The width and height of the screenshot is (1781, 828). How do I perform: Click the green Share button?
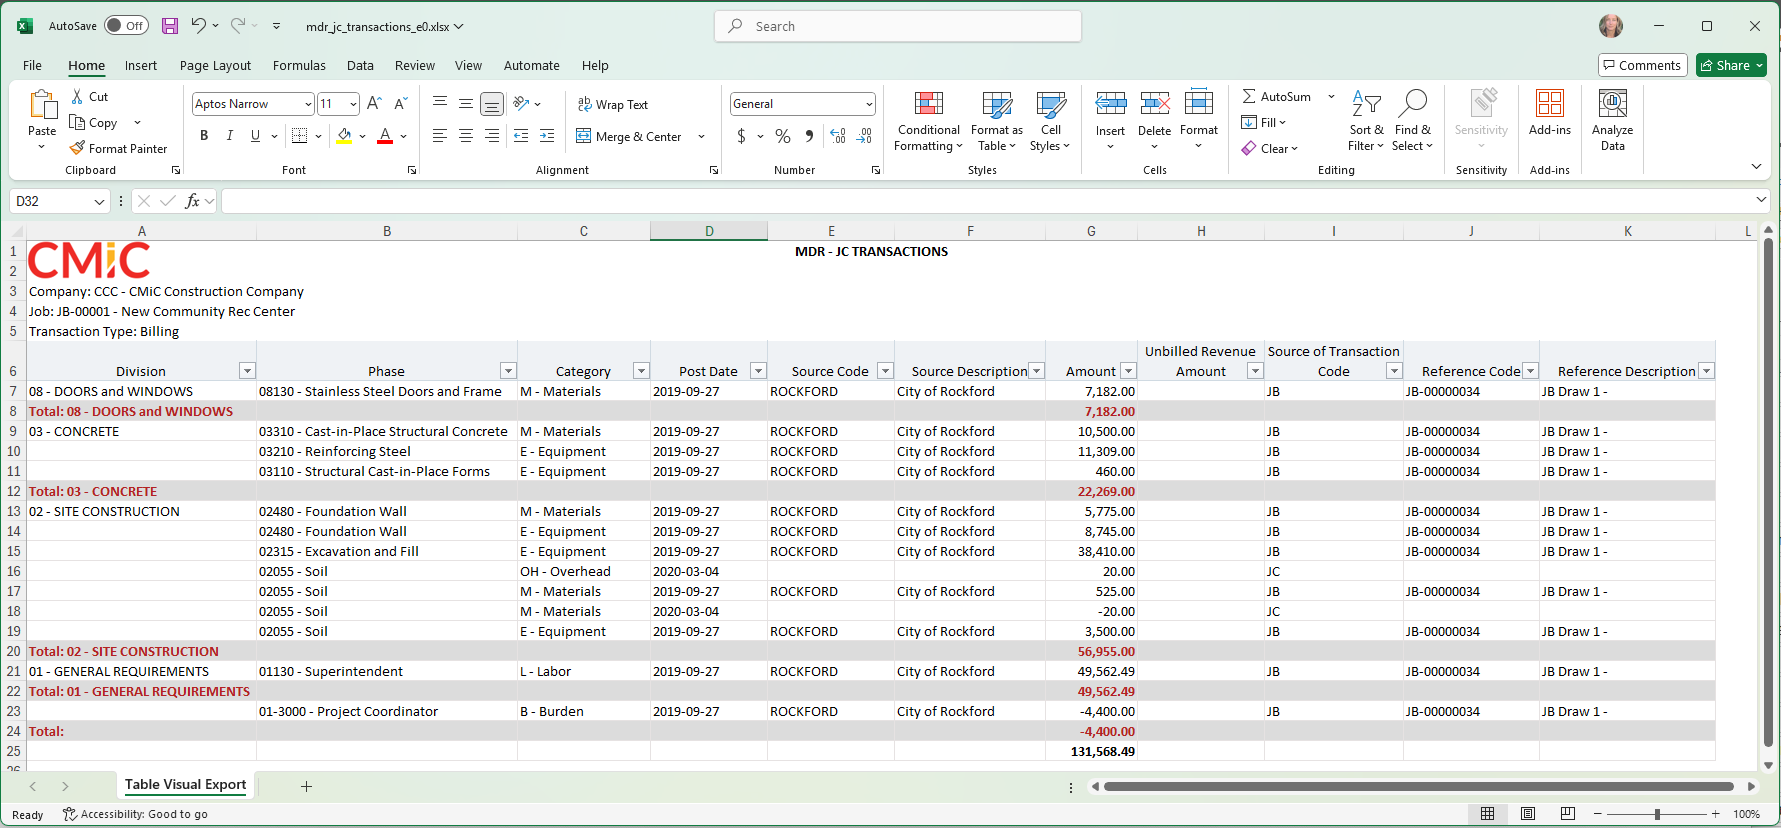coord(1731,65)
